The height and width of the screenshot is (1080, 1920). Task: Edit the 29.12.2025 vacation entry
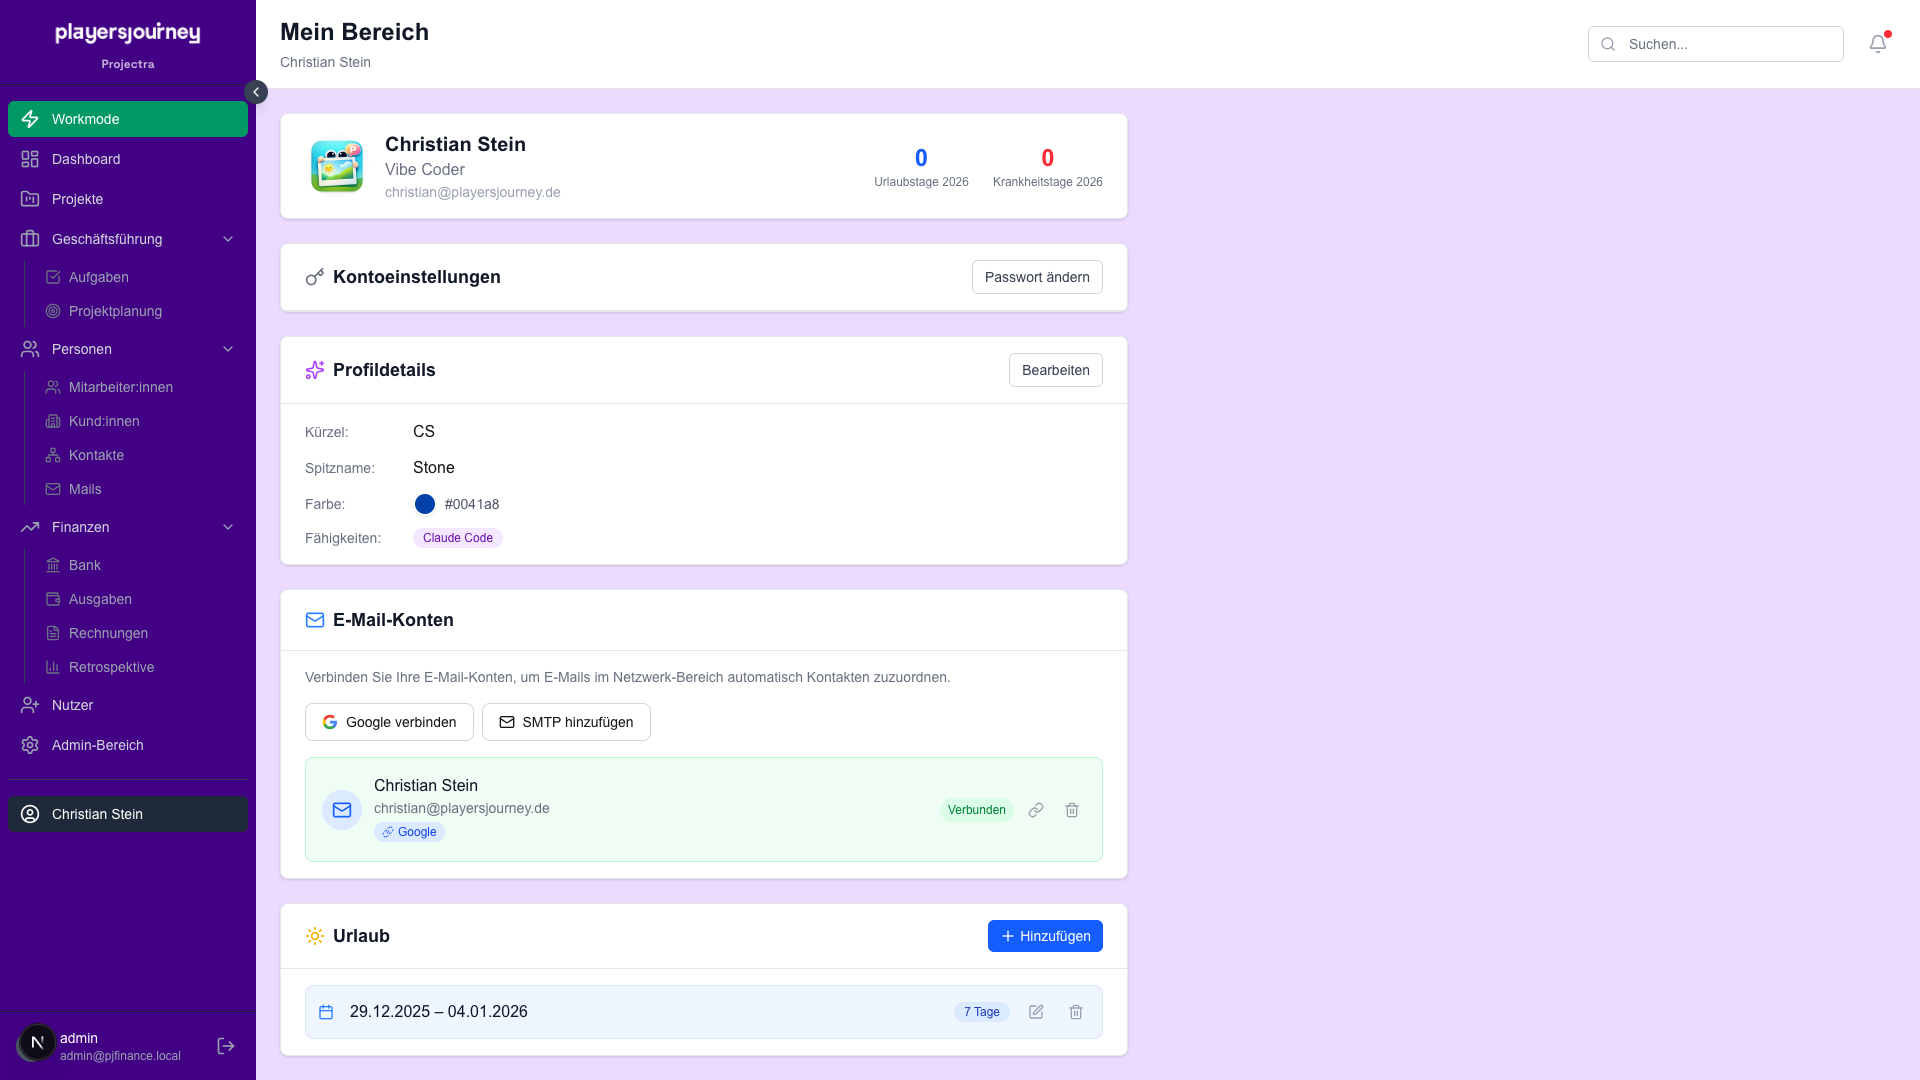tap(1036, 1012)
